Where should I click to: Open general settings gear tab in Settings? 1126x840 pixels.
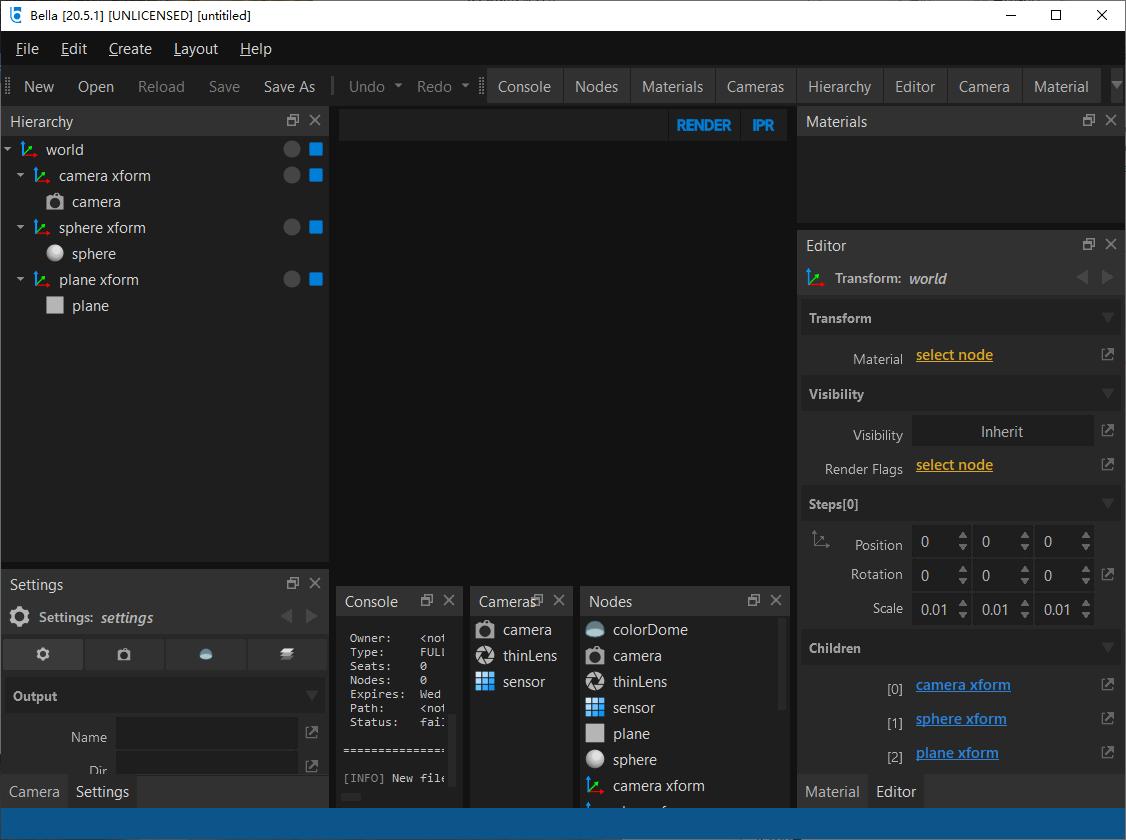42,654
